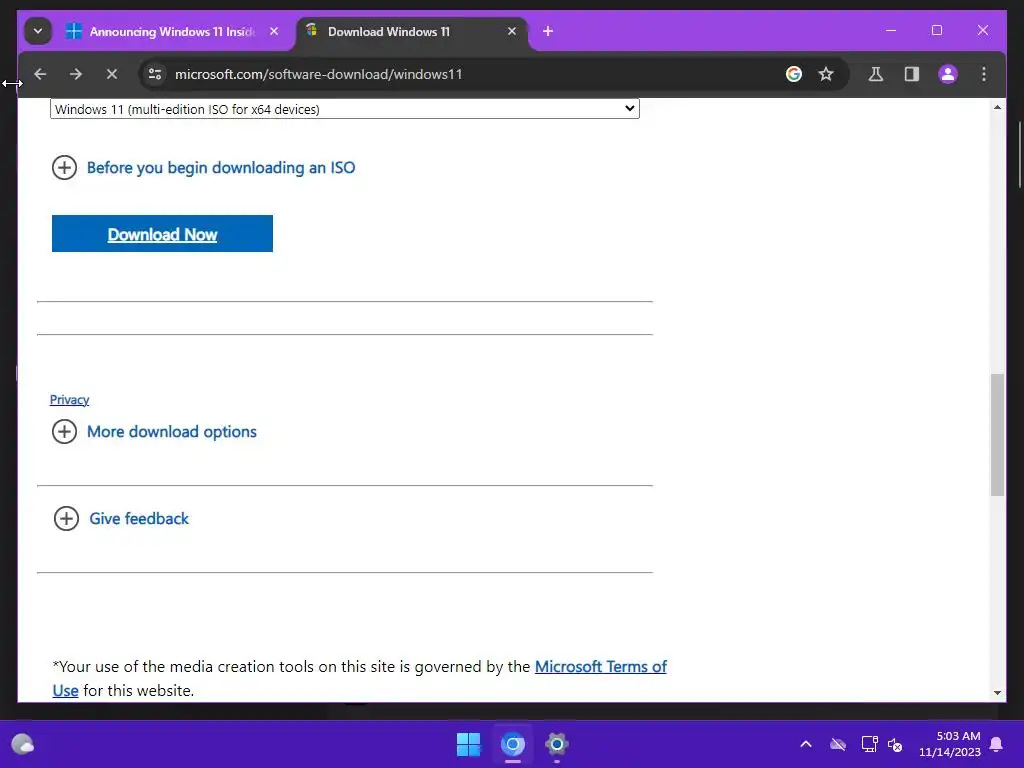This screenshot has height=768, width=1024.
Task: Open a new tab with plus button
Action: 548,31
